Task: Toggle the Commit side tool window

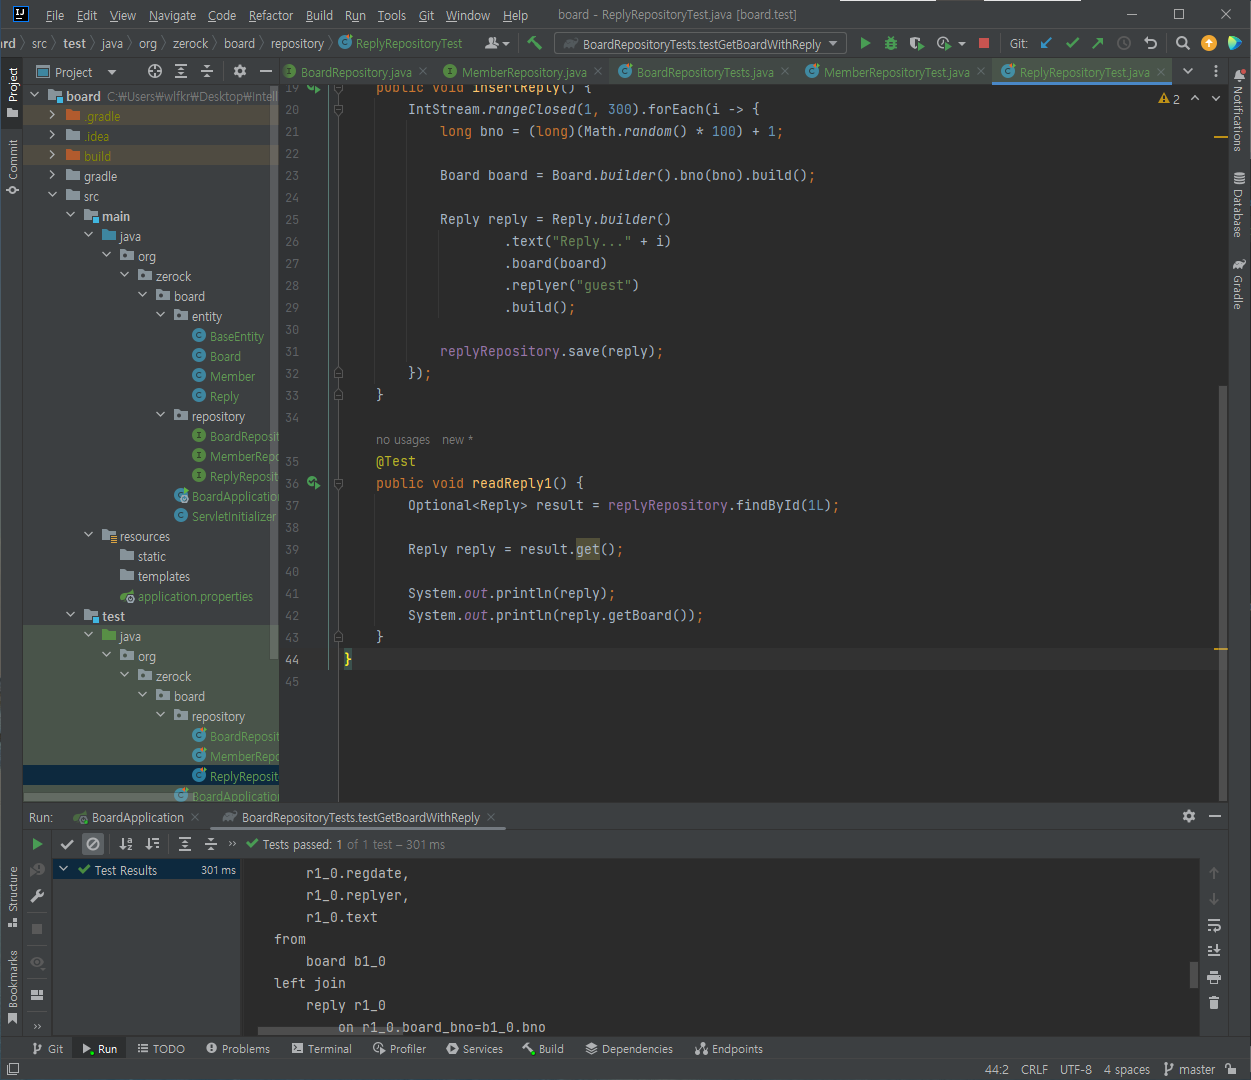Action: pos(12,166)
